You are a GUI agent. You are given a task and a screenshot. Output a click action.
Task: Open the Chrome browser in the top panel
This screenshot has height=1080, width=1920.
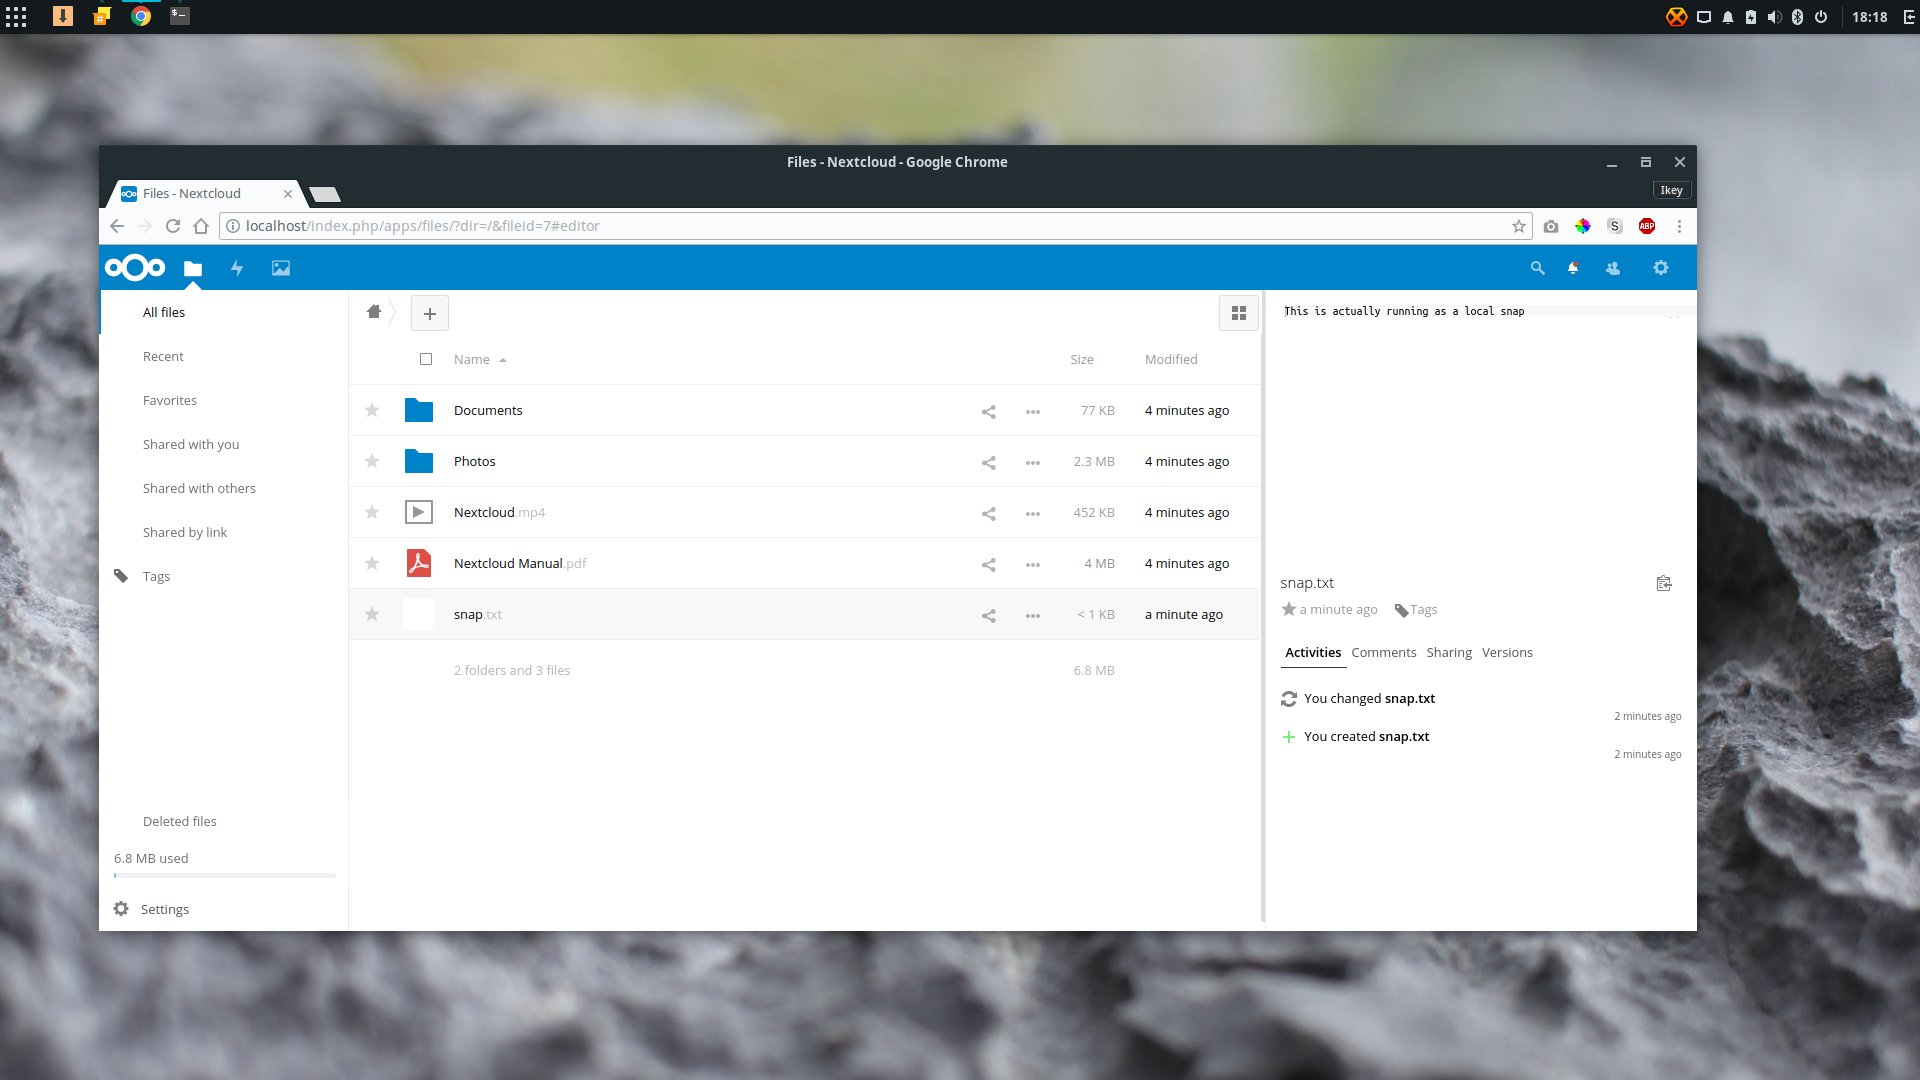click(141, 16)
